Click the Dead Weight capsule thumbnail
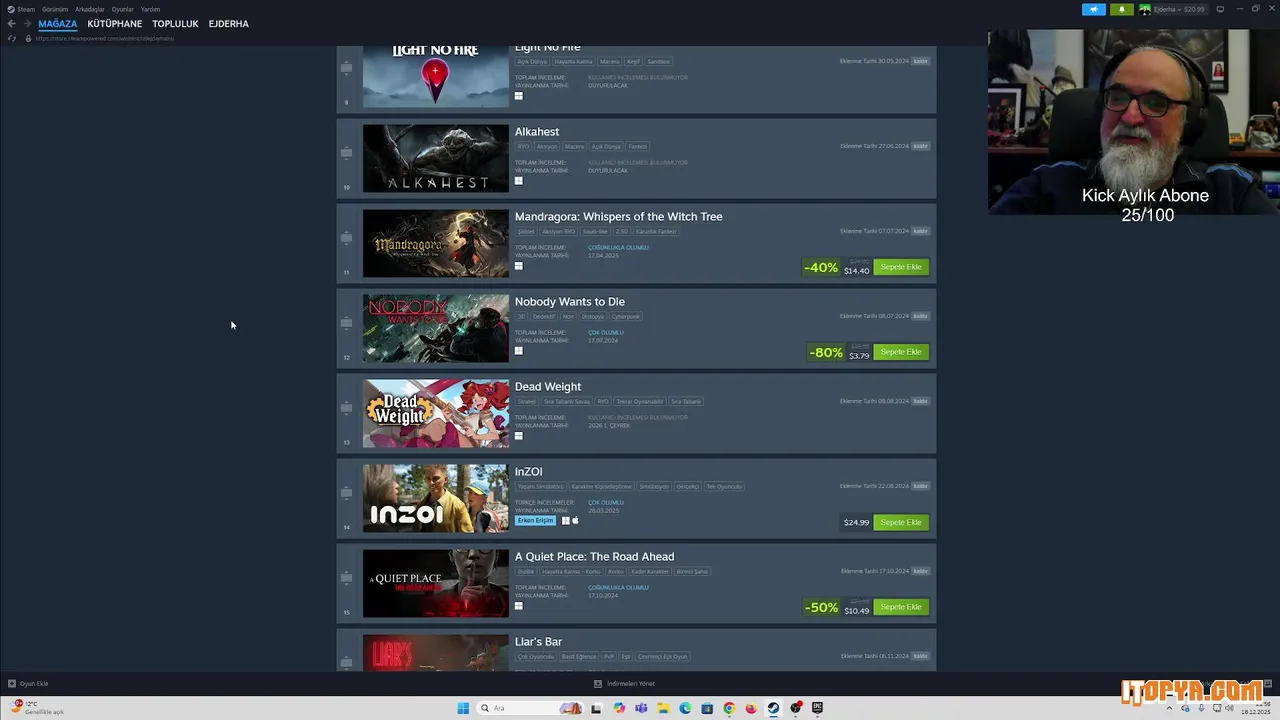The width and height of the screenshot is (1280, 720). tap(436, 413)
